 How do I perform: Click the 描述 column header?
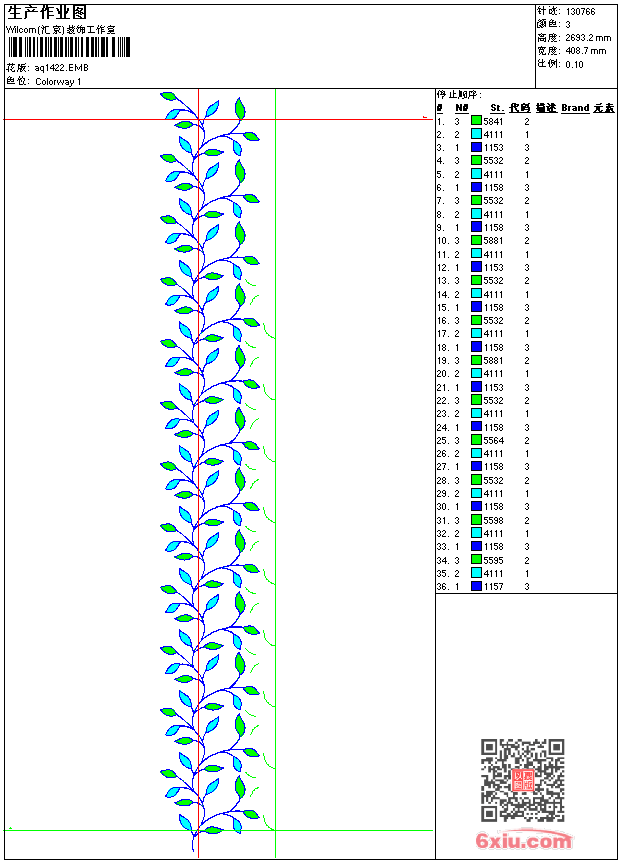pos(546,108)
